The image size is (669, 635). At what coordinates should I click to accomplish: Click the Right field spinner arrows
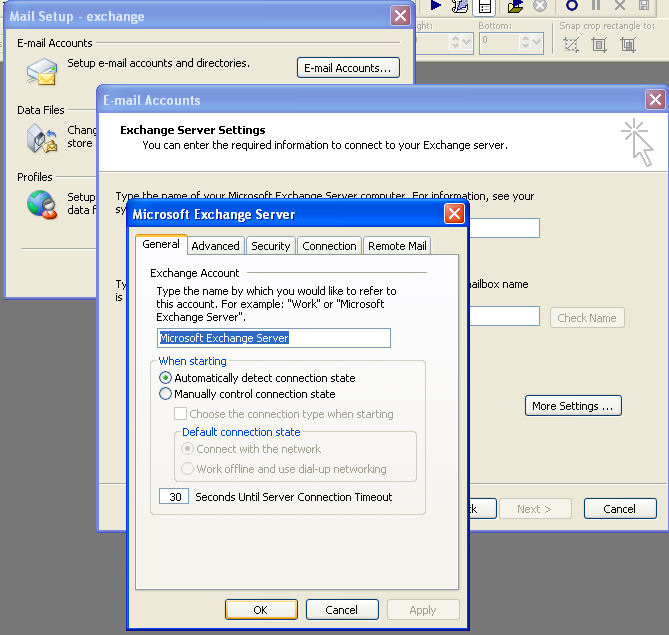tap(455, 42)
